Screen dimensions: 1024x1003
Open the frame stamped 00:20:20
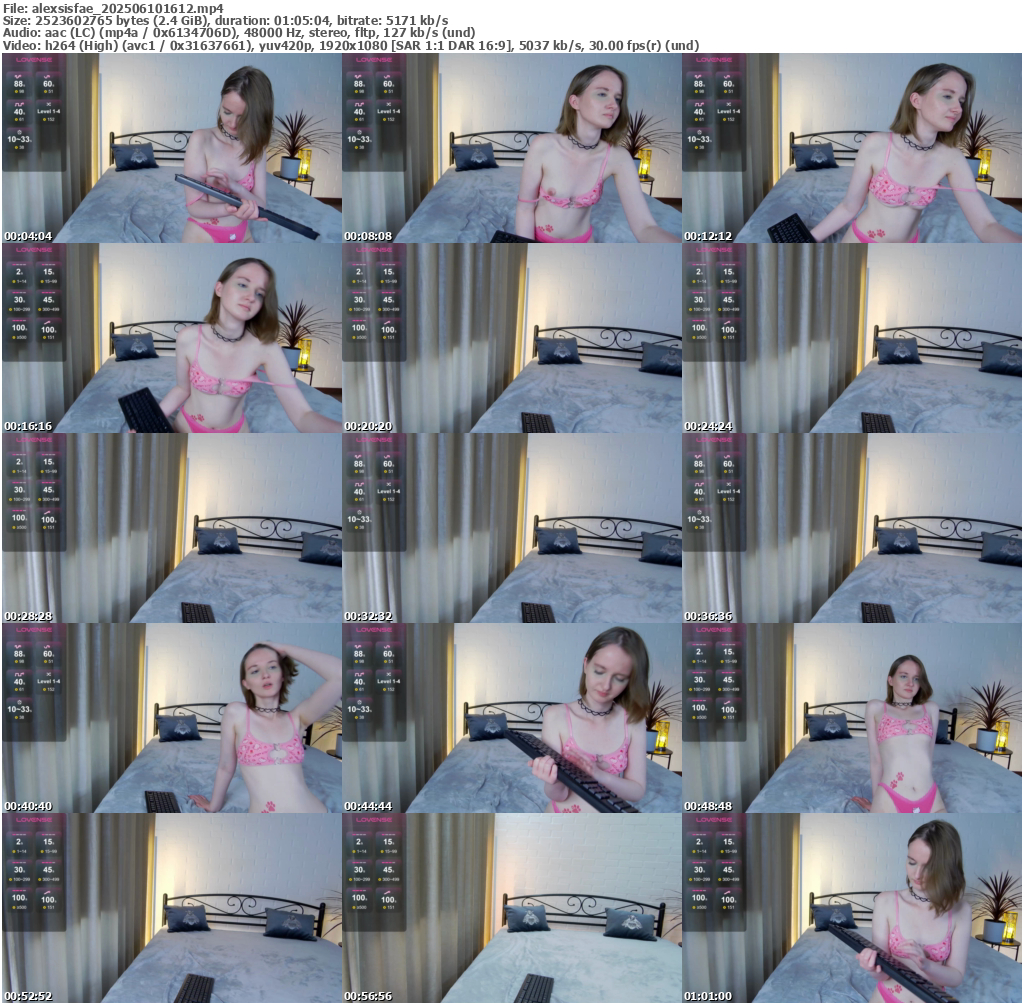point(512,338)
